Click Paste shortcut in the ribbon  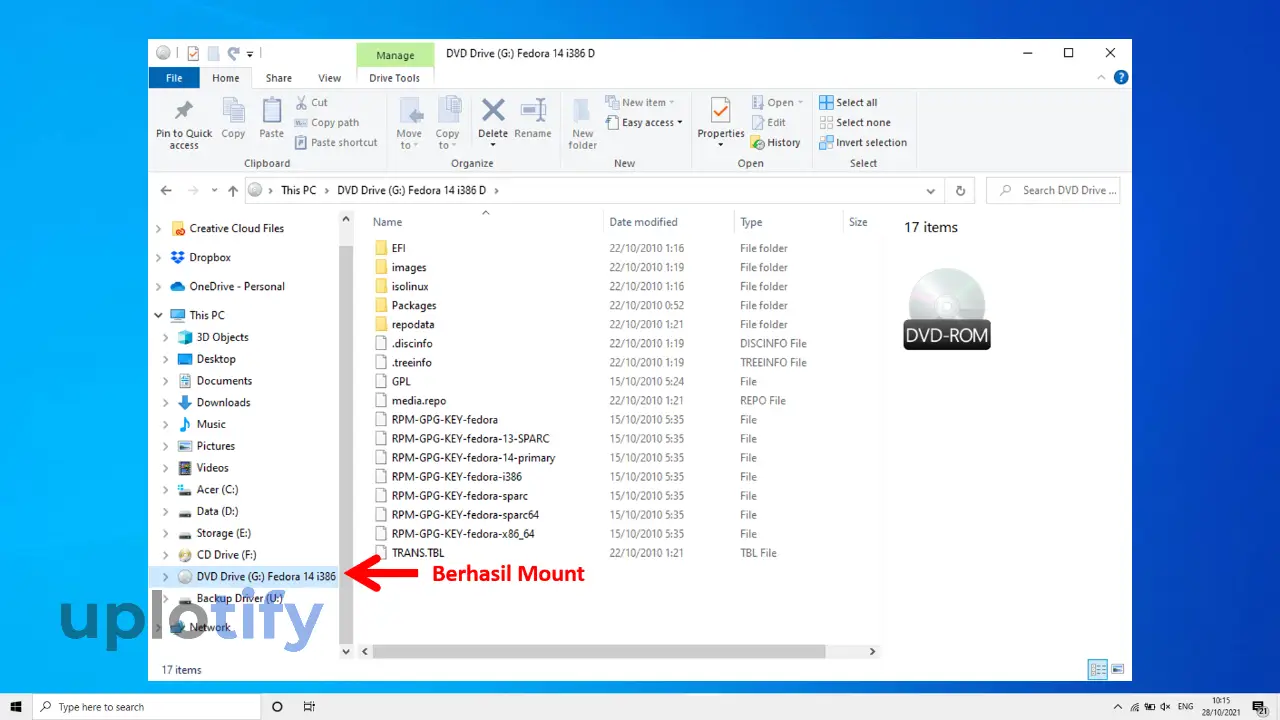coord(337,142)
